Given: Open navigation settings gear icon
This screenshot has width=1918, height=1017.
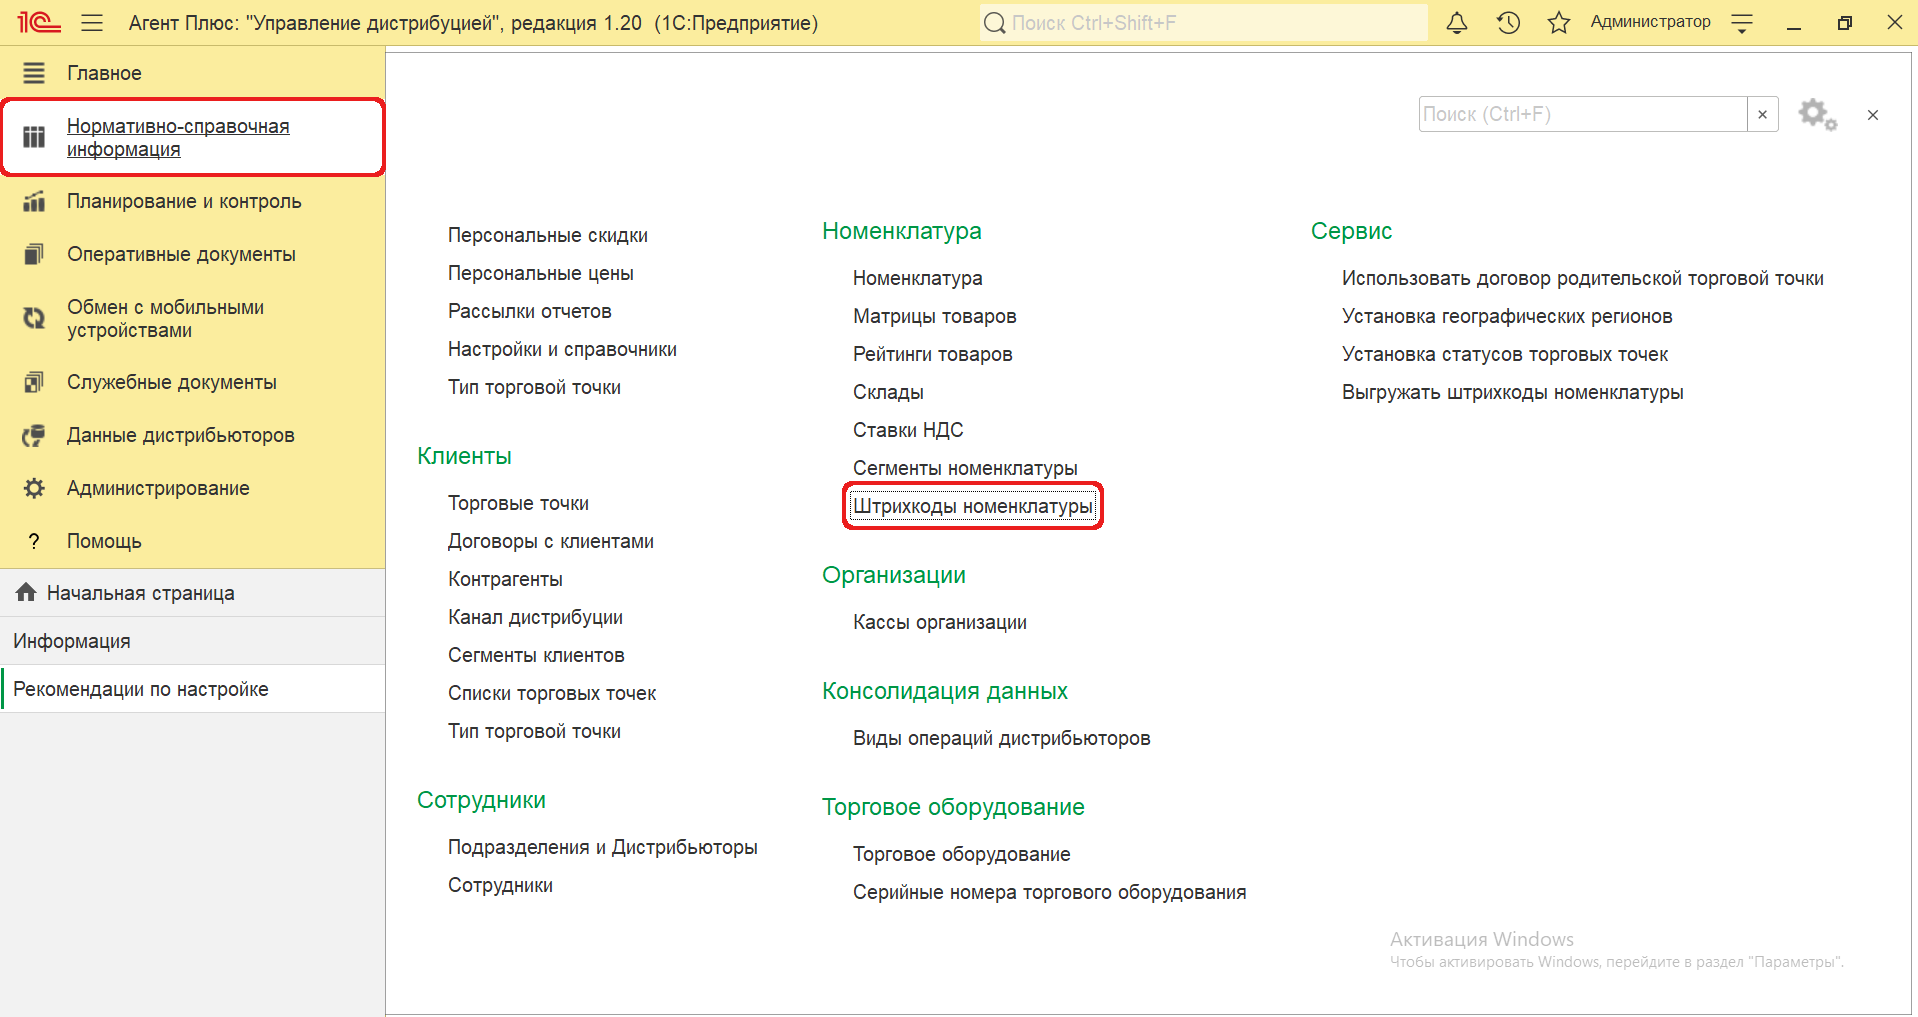Looking at the screenshot, I should tap(1817, 115).
